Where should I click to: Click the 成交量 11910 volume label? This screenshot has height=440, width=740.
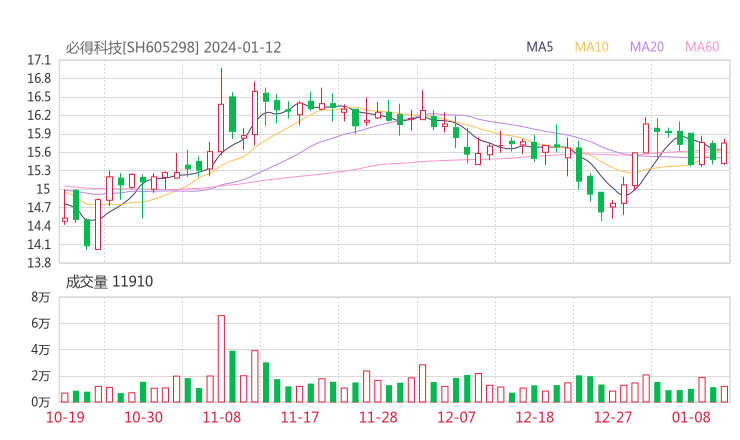(x=109, y=281)
